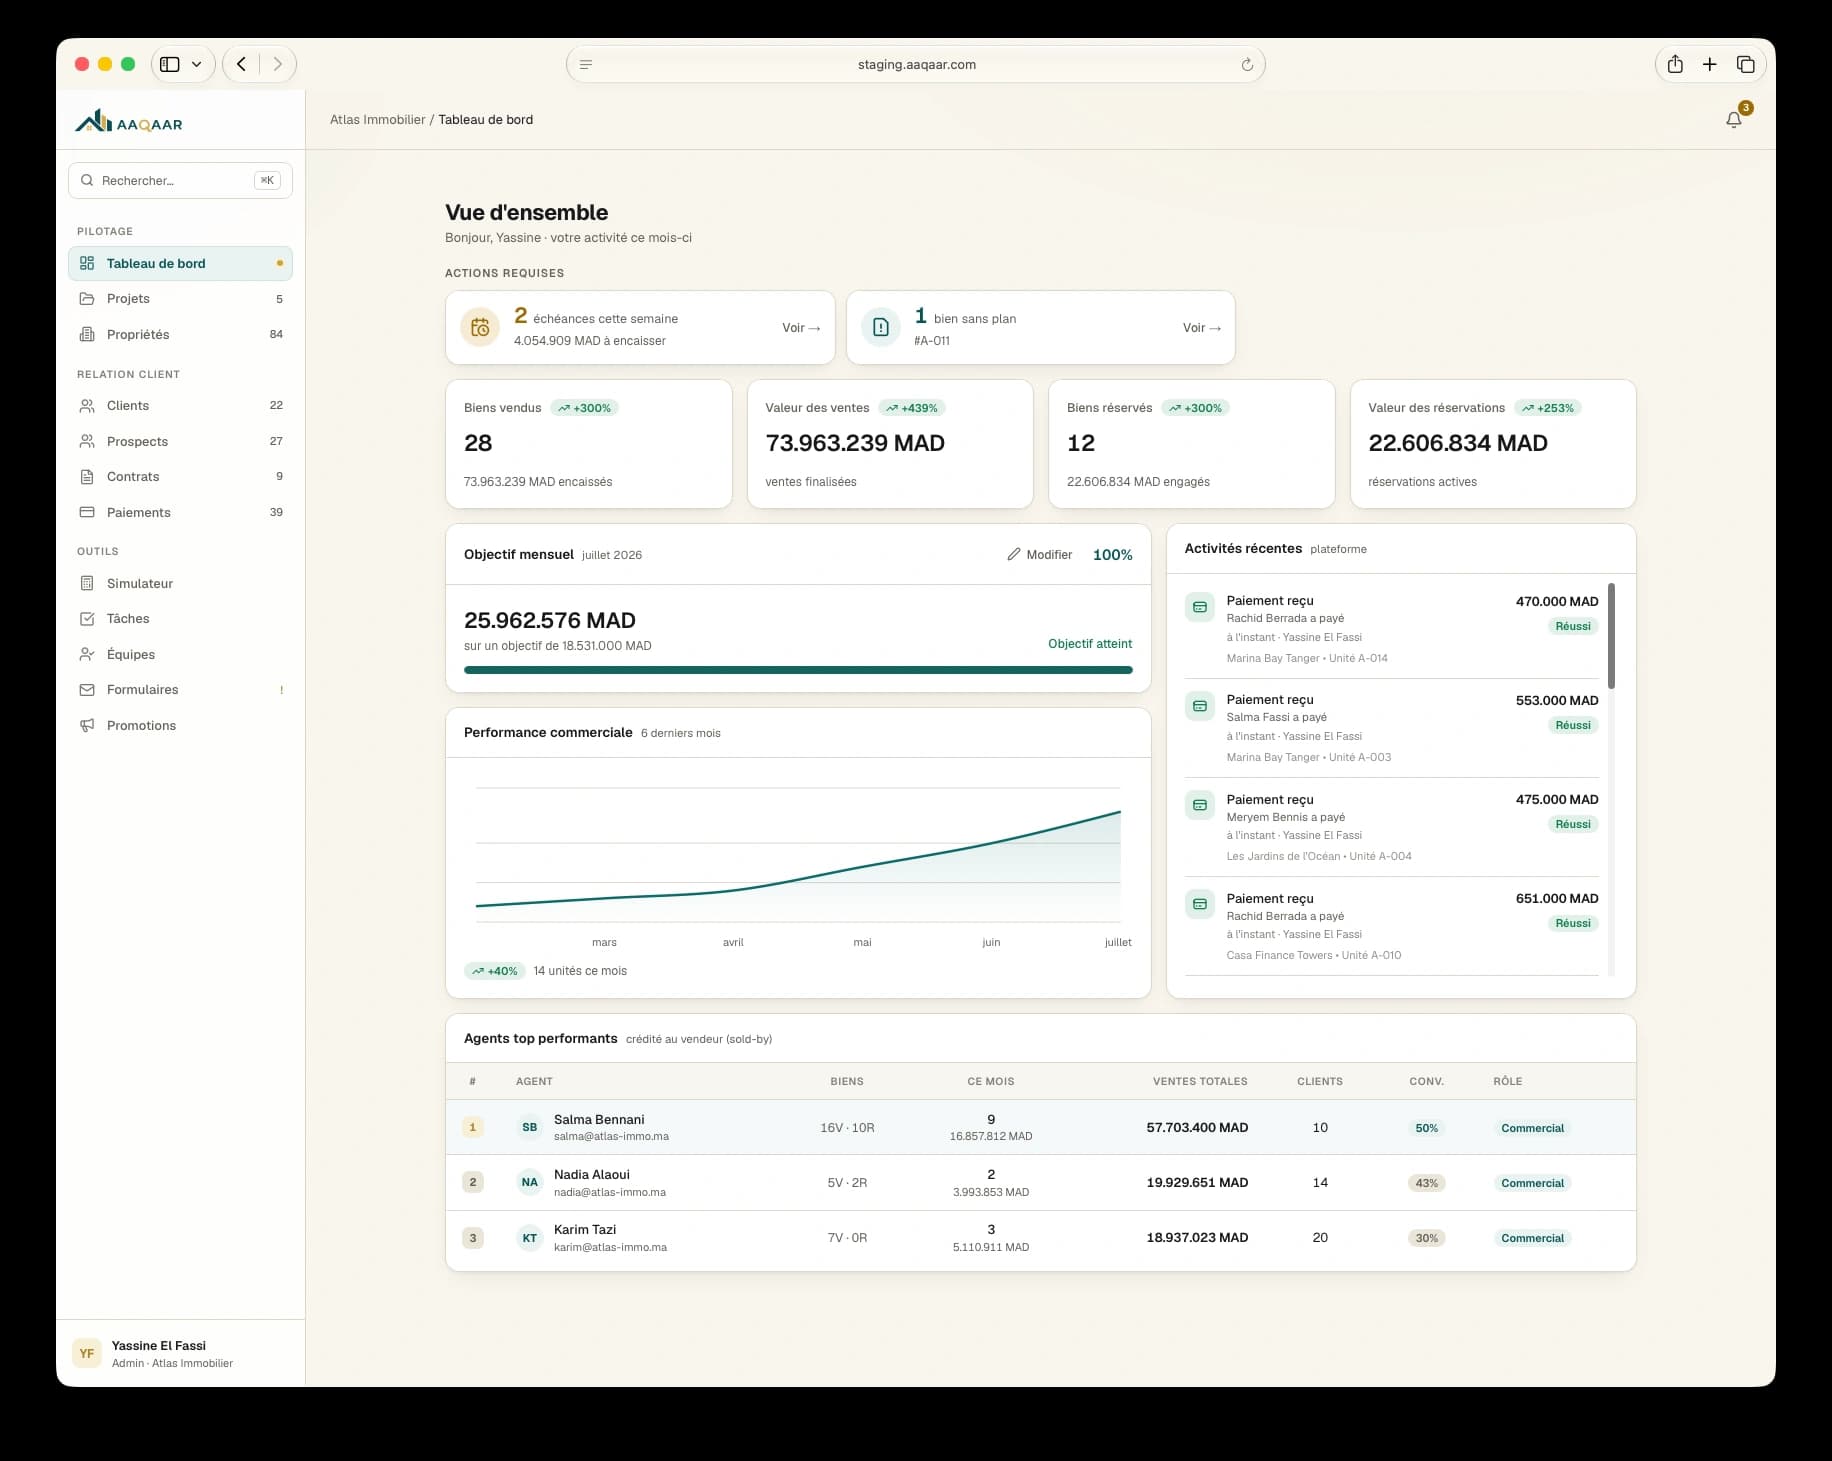The width and height of the screenshot is (1832, 1461).
Task: Click the Safari share icon
Action: point(1675,64)
